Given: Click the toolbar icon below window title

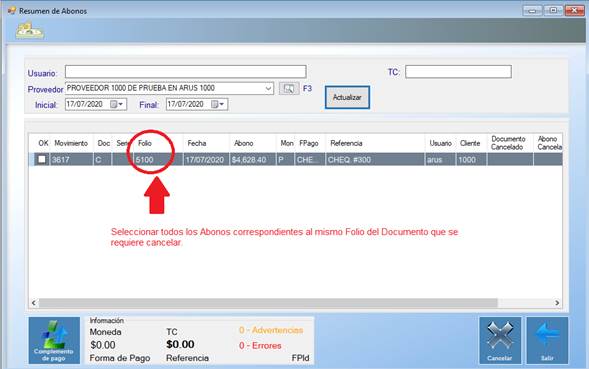Looking at the screenshot, I should tap(30, 30).
